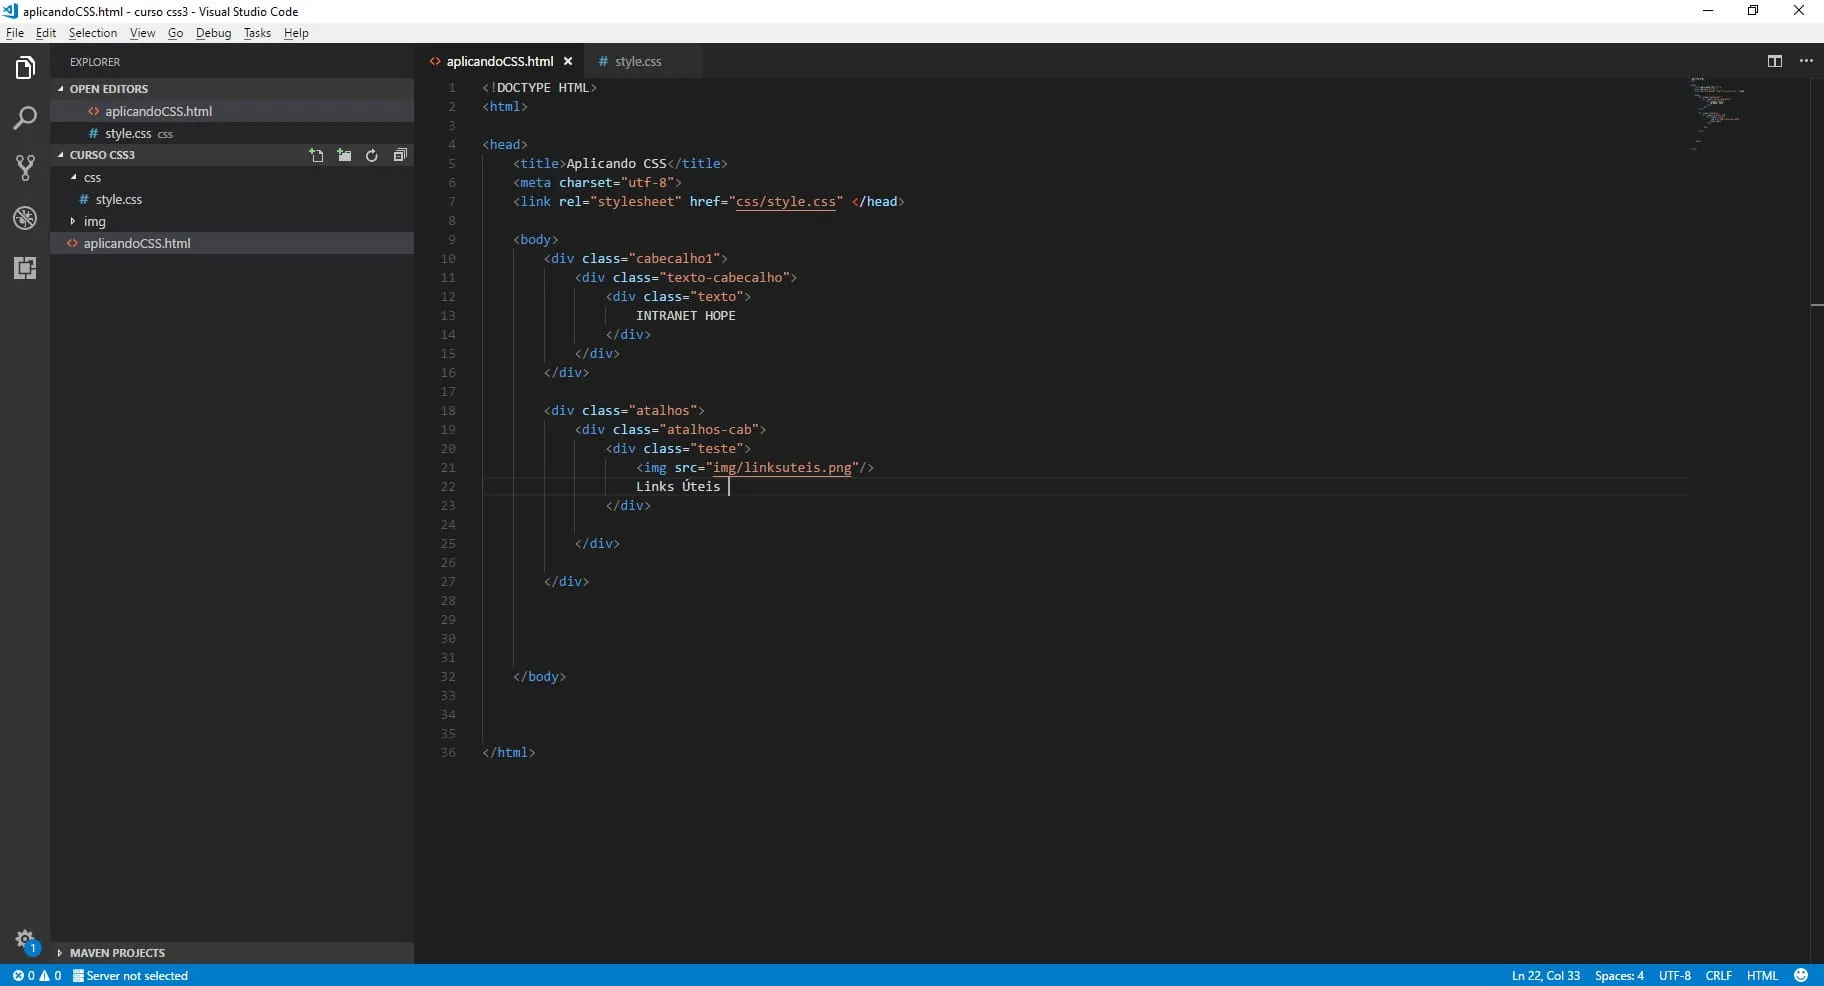Collapse the css folder

click(x=92, y=177)
